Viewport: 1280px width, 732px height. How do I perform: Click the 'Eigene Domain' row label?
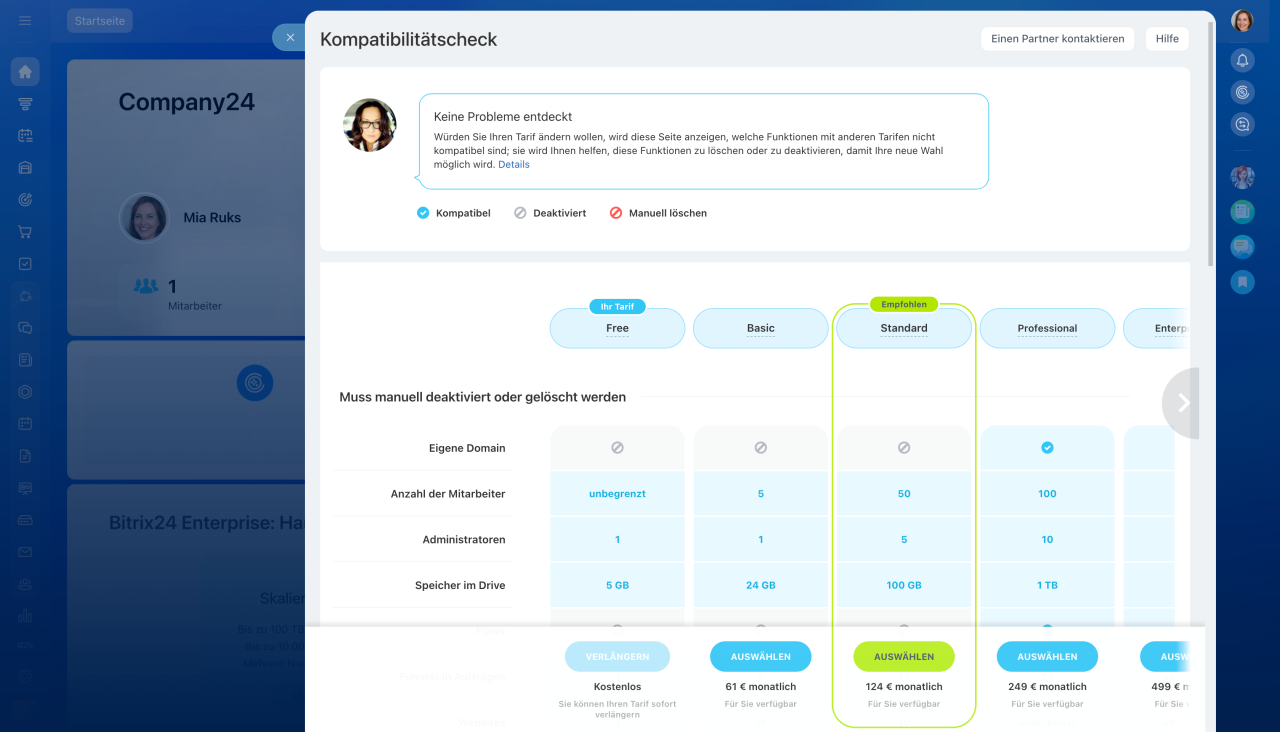(467, 448)
